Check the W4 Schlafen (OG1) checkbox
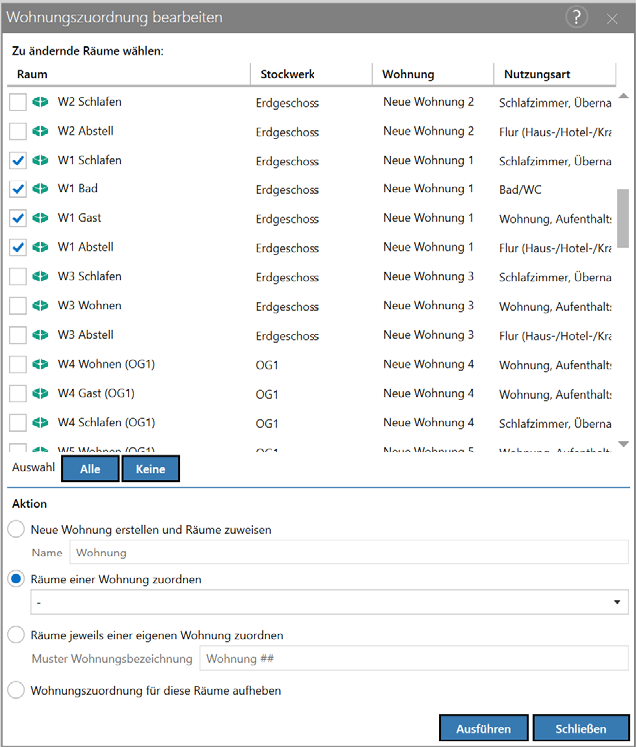636x747 pixels. tap(18, 423)
